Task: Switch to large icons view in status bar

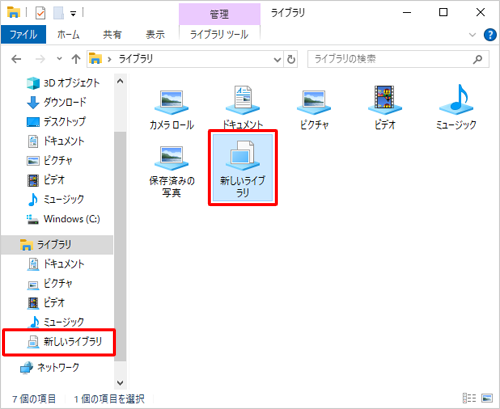Action: [x=487, y=398]
